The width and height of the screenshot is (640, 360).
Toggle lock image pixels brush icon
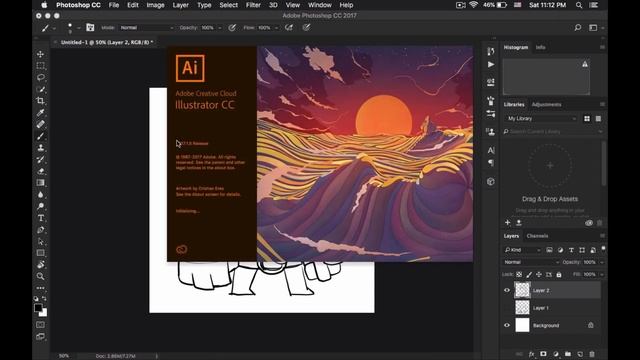tap(529, 275)
